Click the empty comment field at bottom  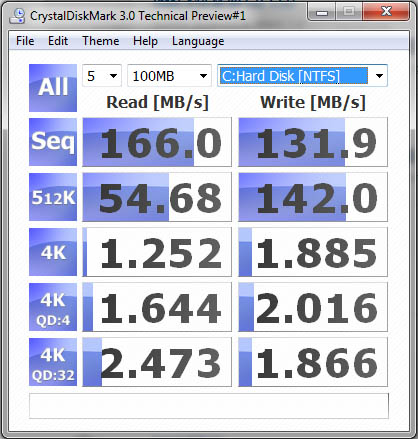coord(209,406)
